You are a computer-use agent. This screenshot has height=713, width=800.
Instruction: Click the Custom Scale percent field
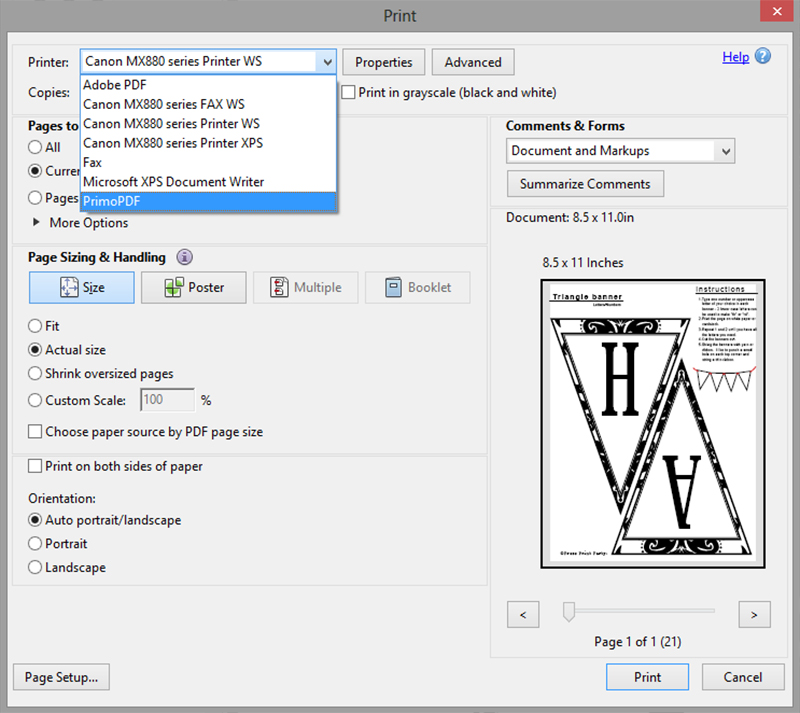pyautogui.click(x=167, y=400)
